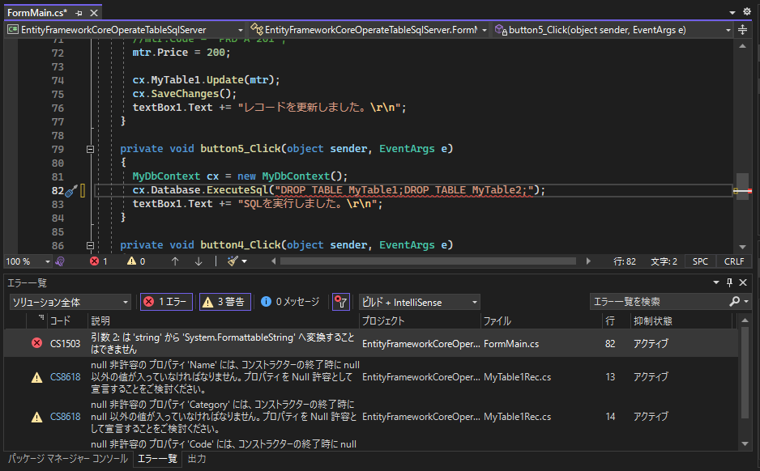This screenshot has width=760, height=471.
Task: Toggle the 3 警告 filter button
Action: (224, 301)
